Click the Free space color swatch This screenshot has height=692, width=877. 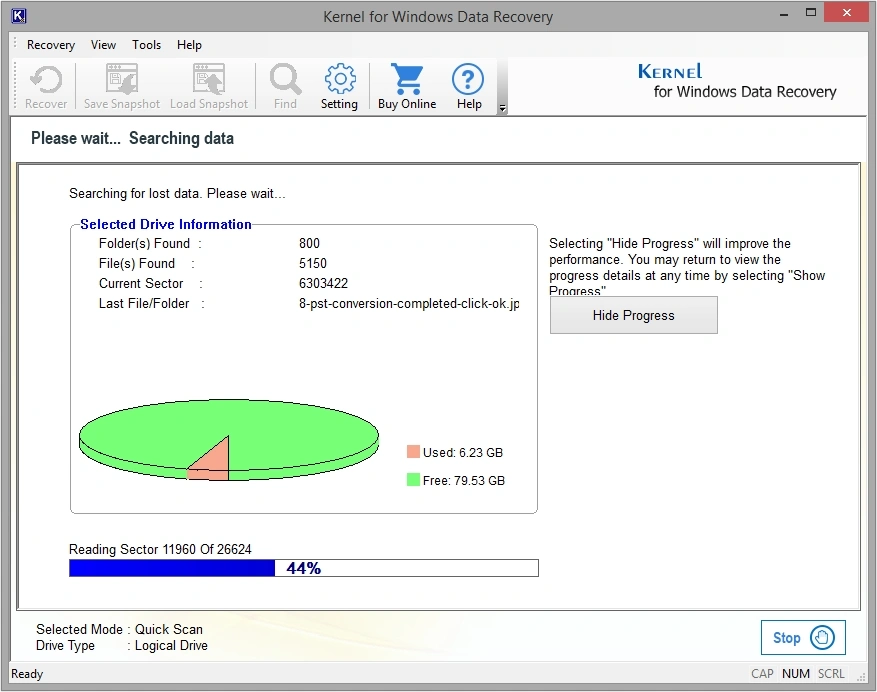tap(413, 480)
